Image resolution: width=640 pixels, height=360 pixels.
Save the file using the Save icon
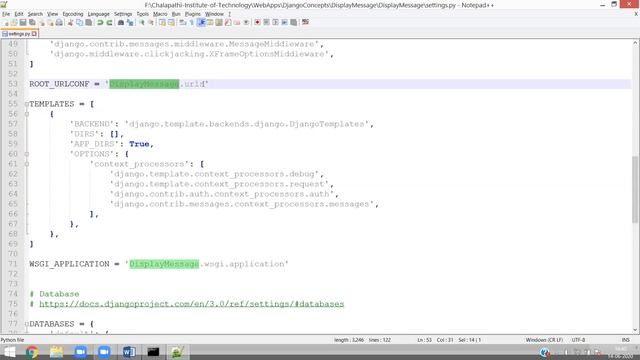(x=23, y=22)
